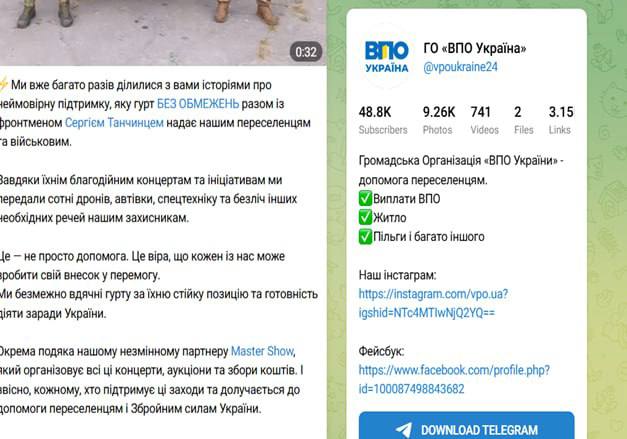
Task: Open the БЕЗ ОБМЕЖЕНЬ link
Action: click(198, 104)
